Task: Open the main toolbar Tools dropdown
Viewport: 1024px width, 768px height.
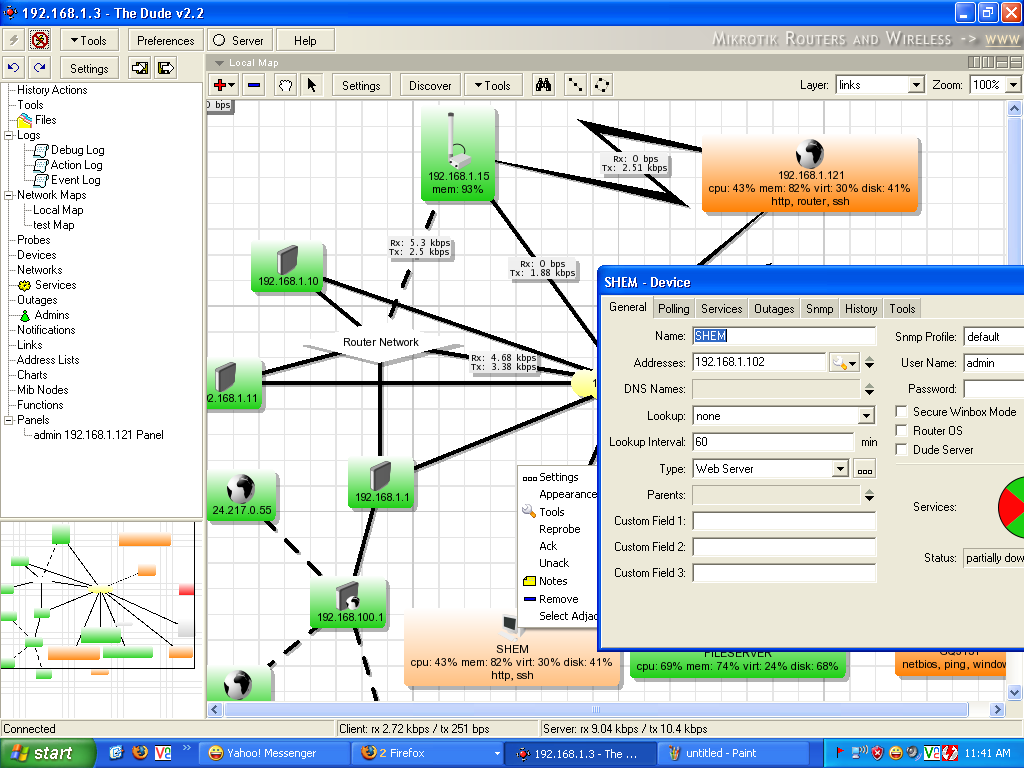Action: click(89, 40)
